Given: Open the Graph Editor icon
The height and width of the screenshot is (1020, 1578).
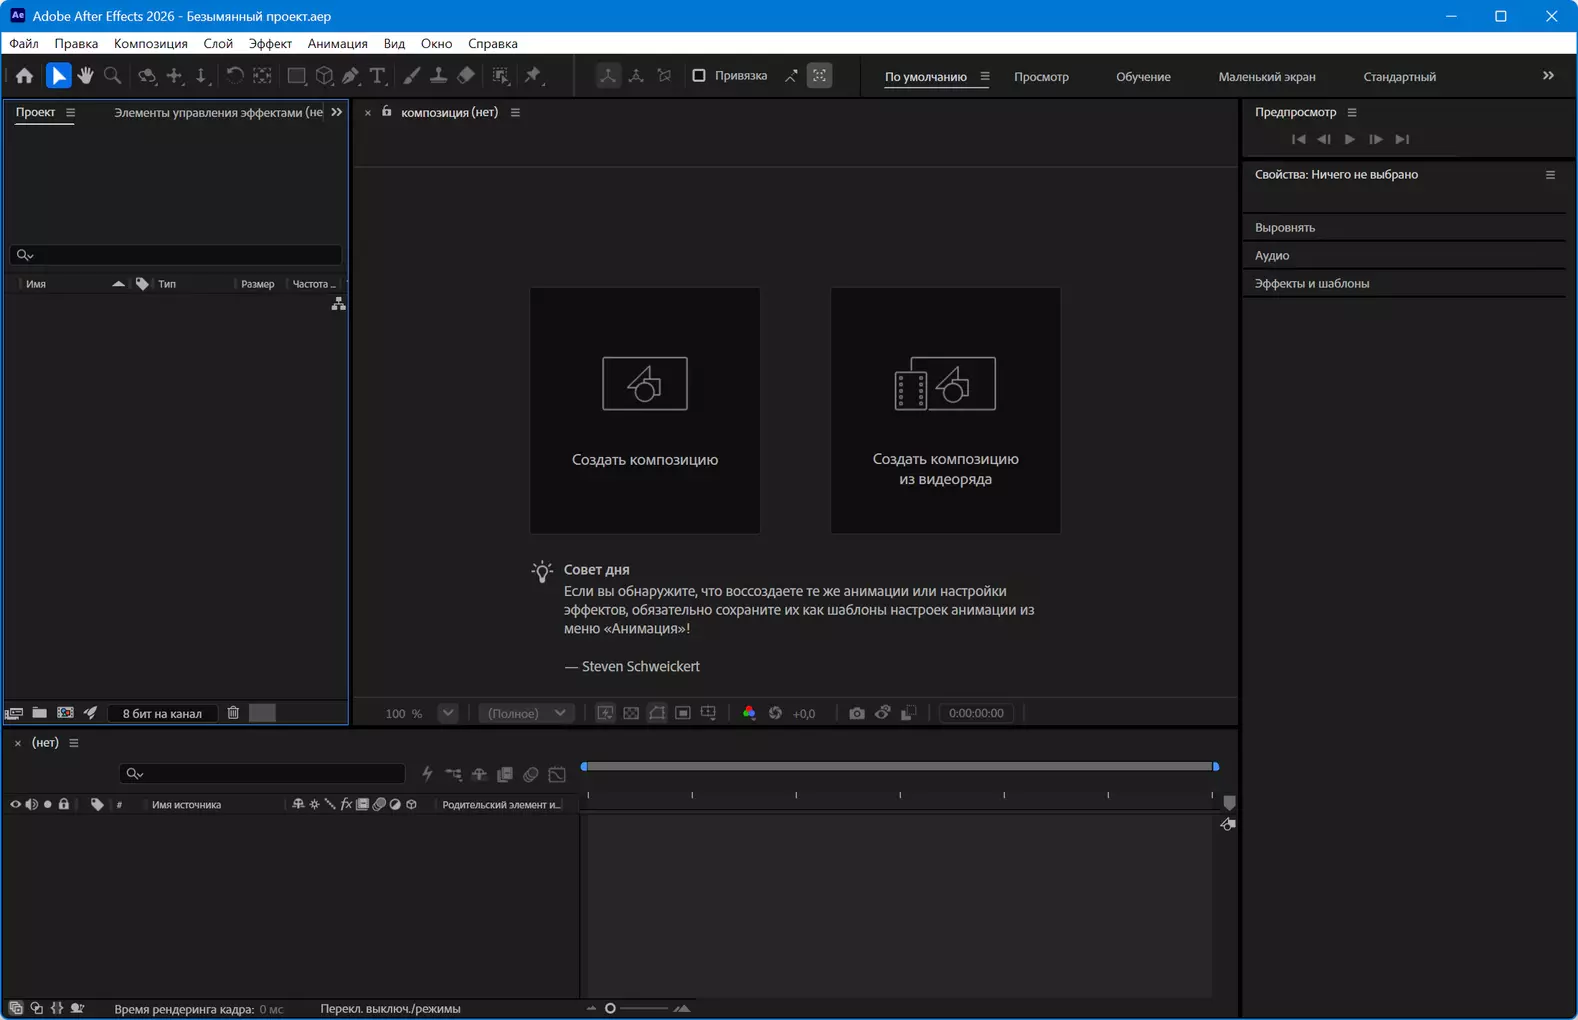Looking at the screenshot, I should [557, 774].
